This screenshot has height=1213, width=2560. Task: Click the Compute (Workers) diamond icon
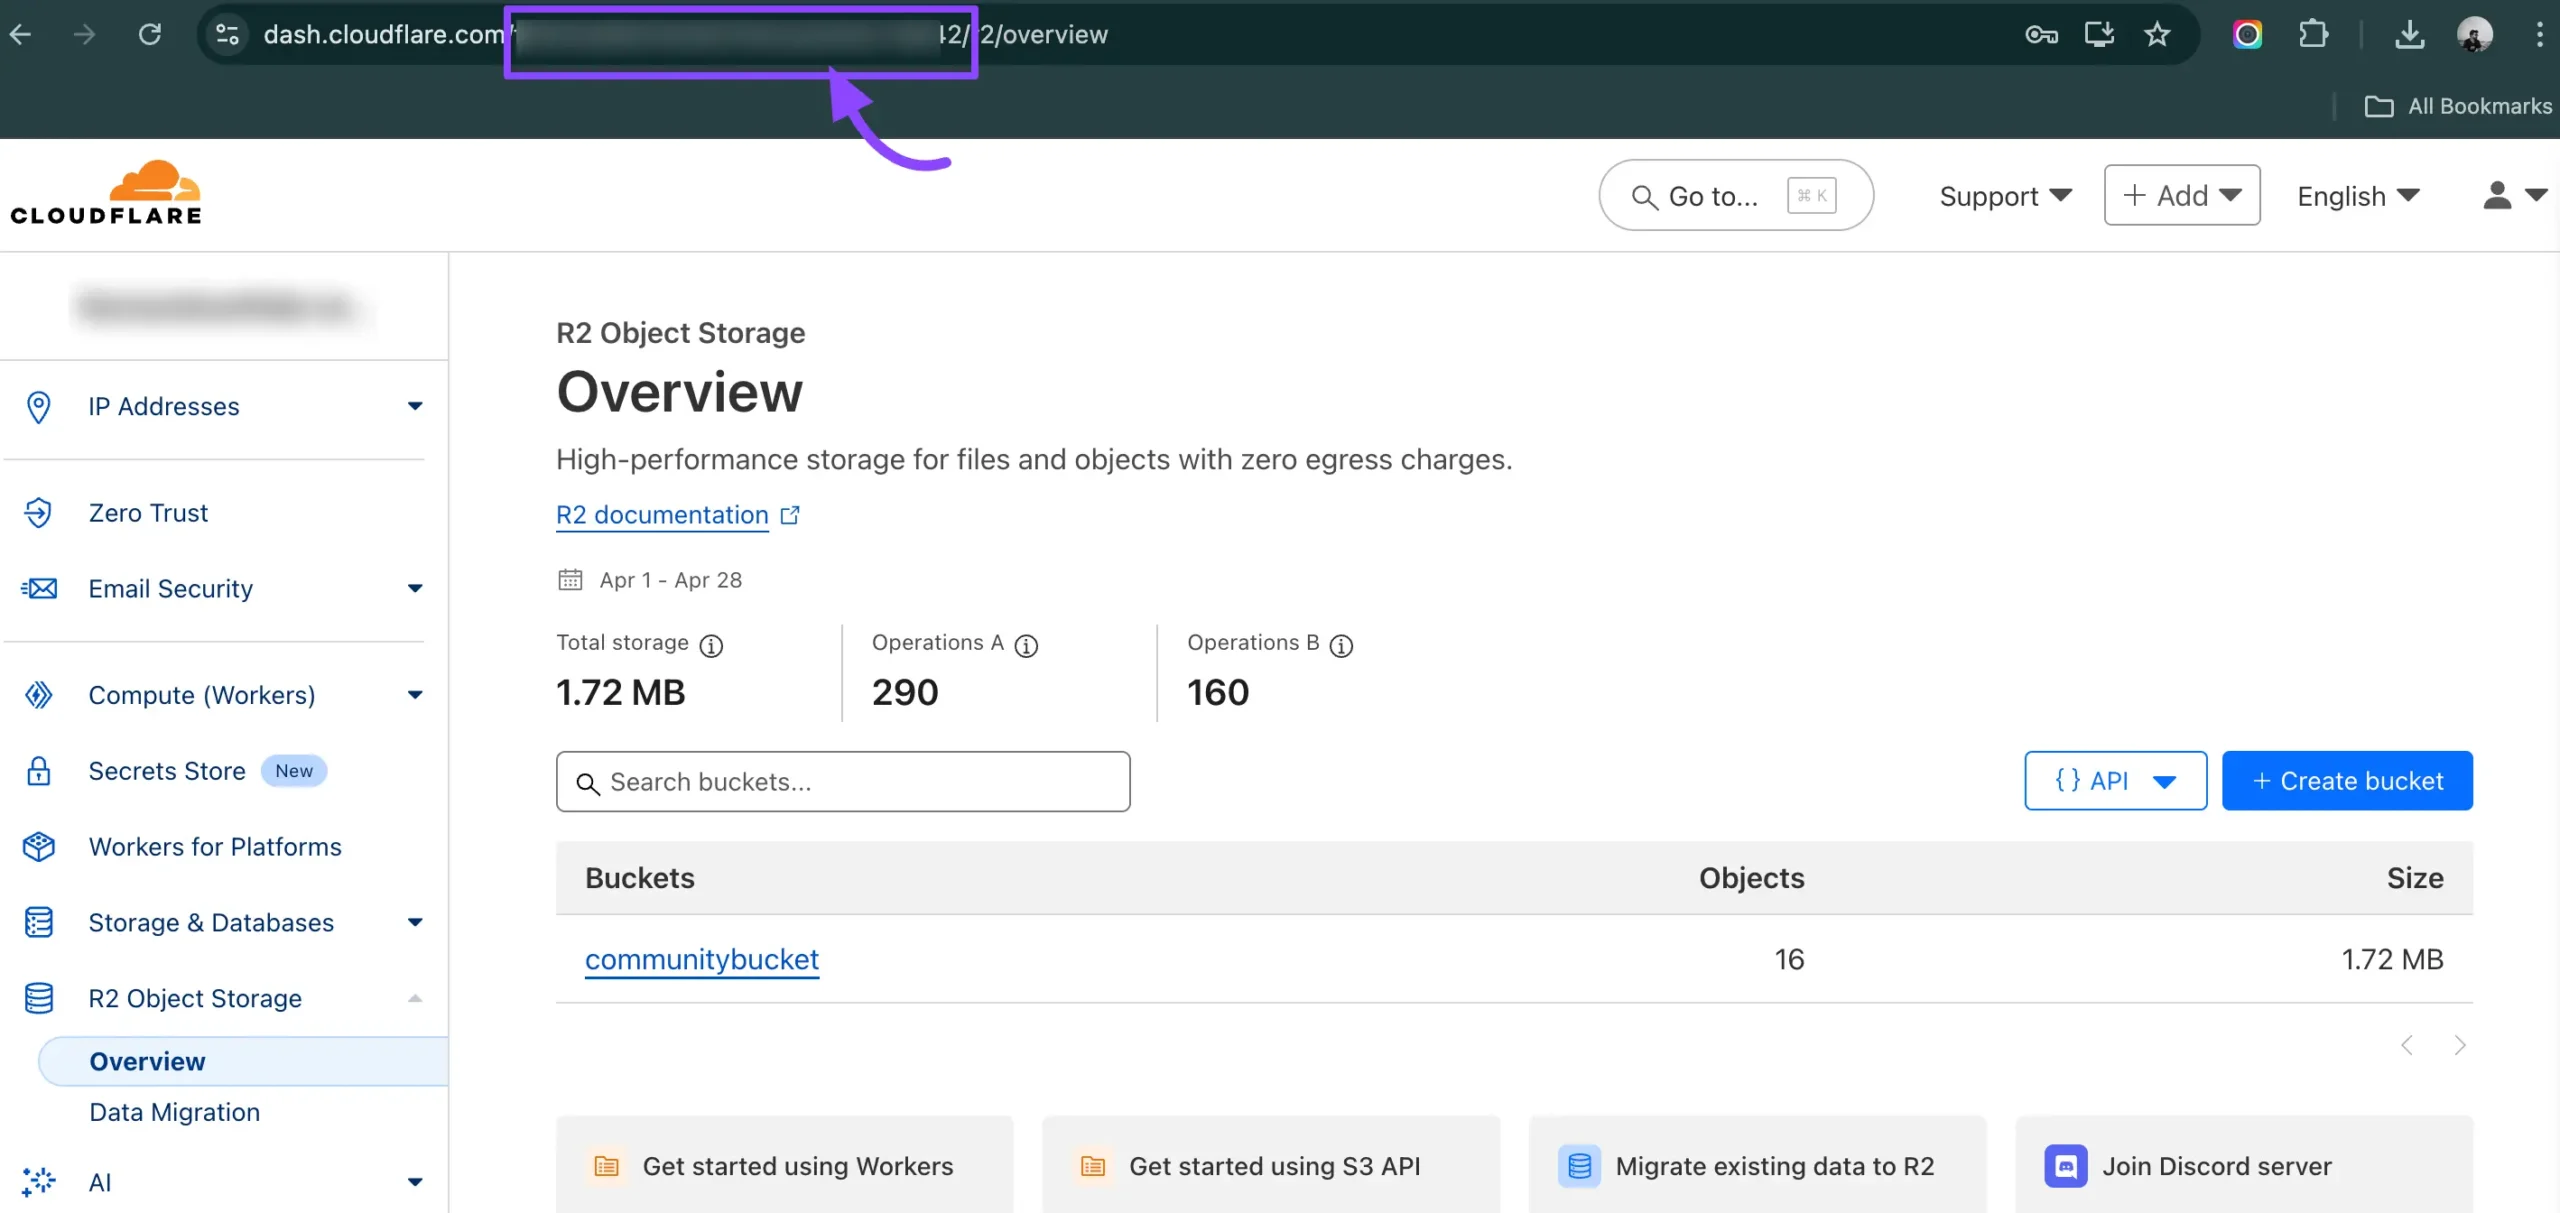click(x=38, y=694)
